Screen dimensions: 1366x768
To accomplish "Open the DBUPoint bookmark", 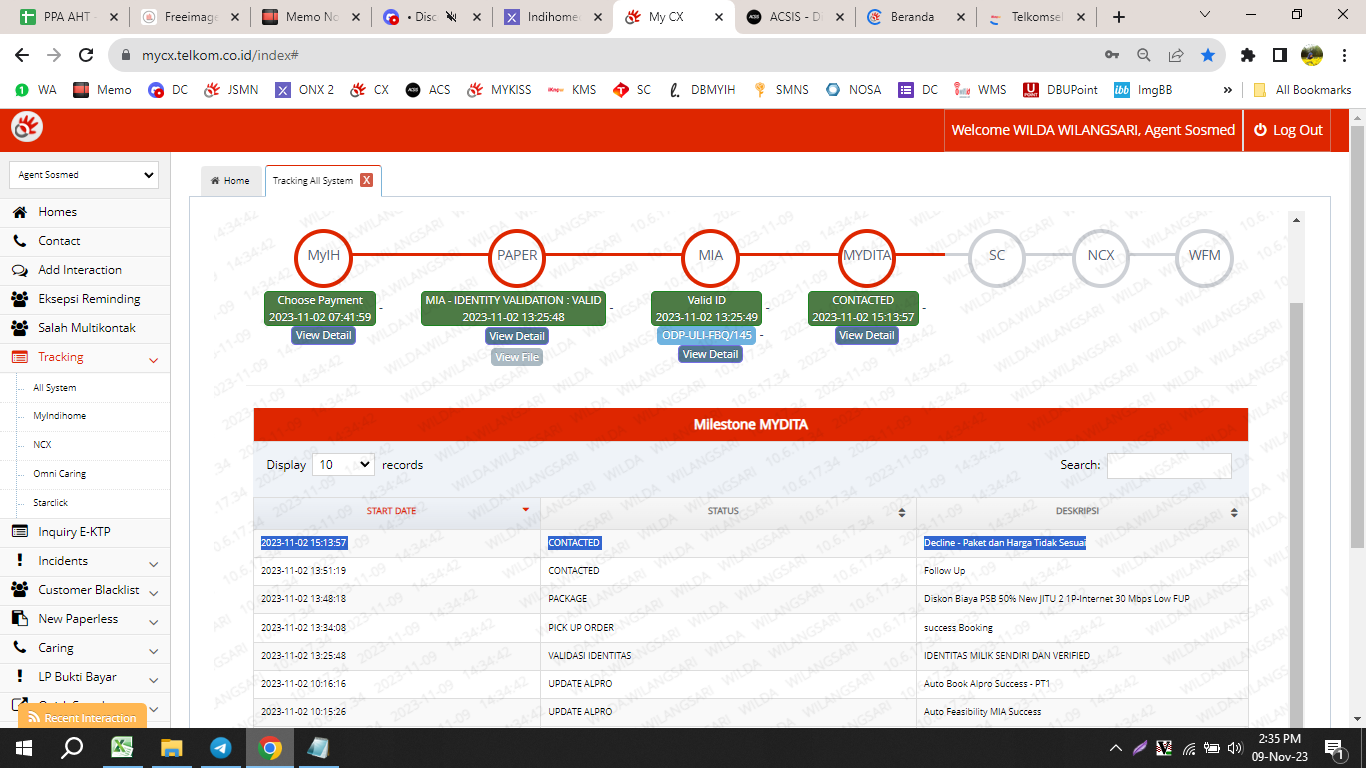I will [1060, 90].
